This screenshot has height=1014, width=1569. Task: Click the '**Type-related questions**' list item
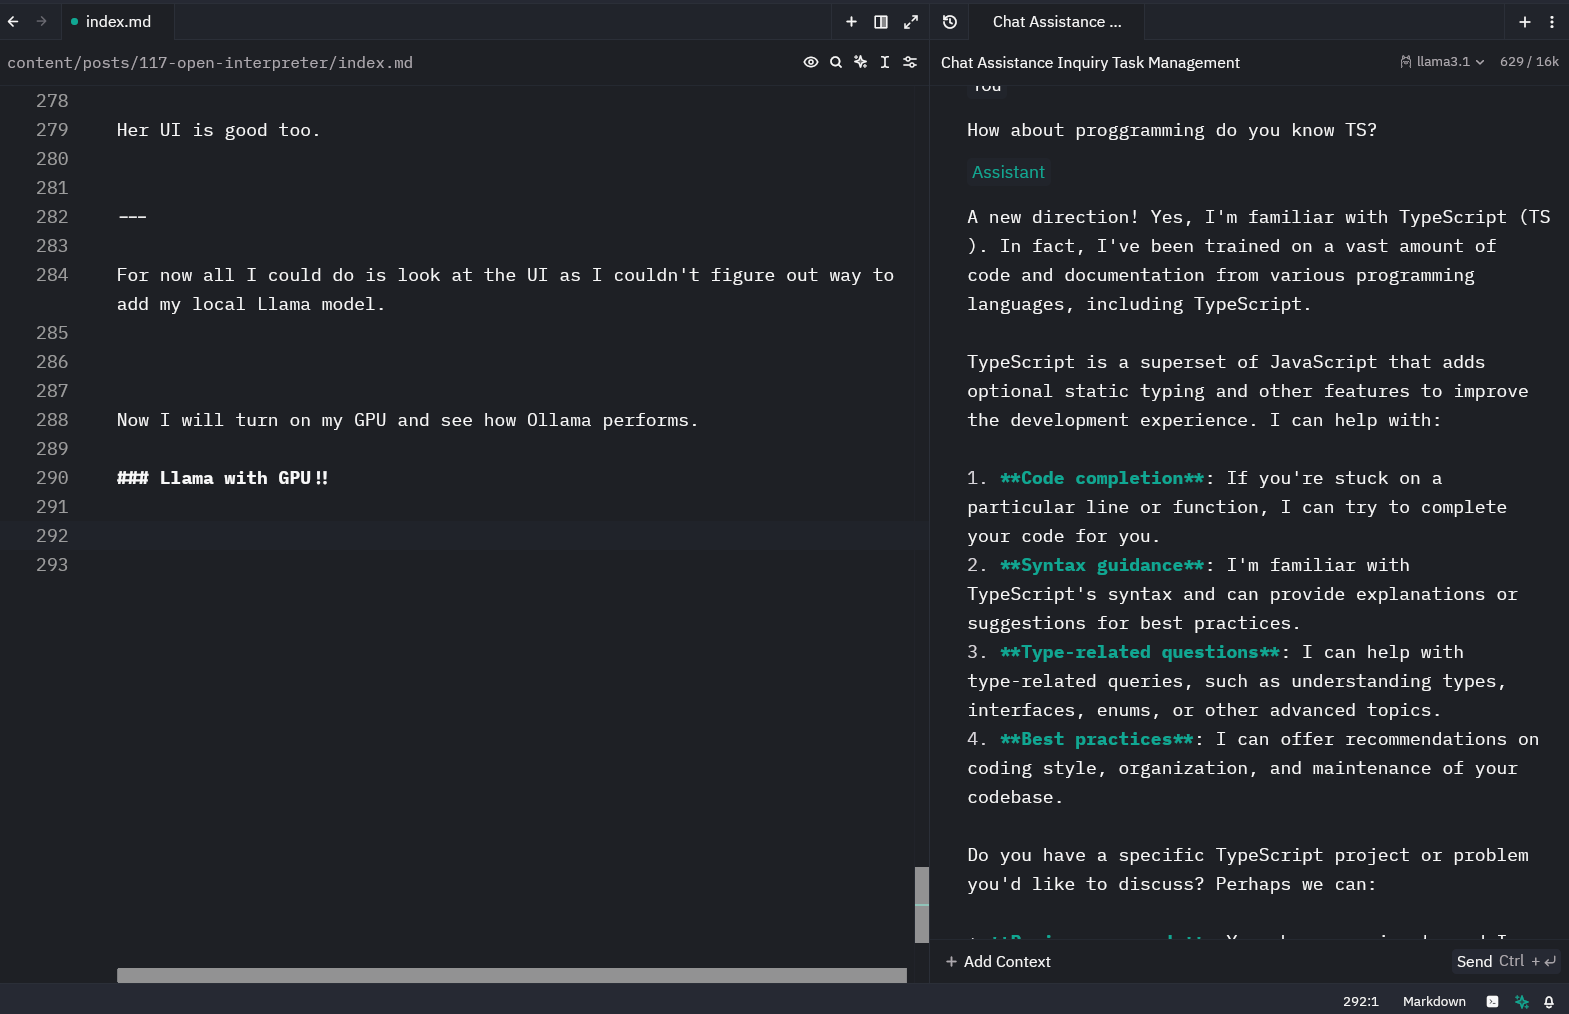pos(1140,652)
